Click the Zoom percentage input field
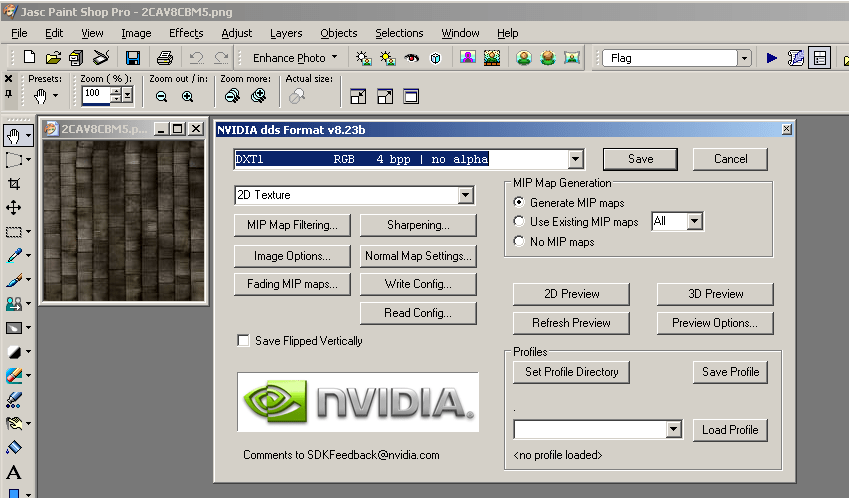 click(x=96, y=94)
